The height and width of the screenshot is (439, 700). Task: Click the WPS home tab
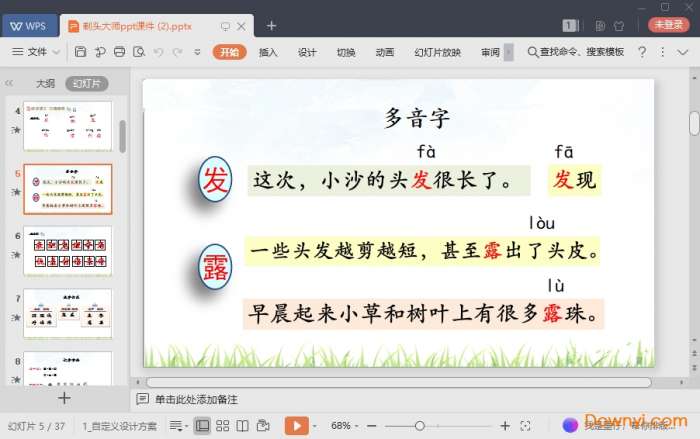[x=29, y=26]
